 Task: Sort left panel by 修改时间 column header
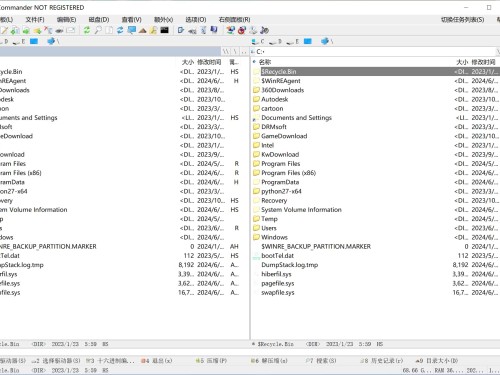[x=209, y=62]
